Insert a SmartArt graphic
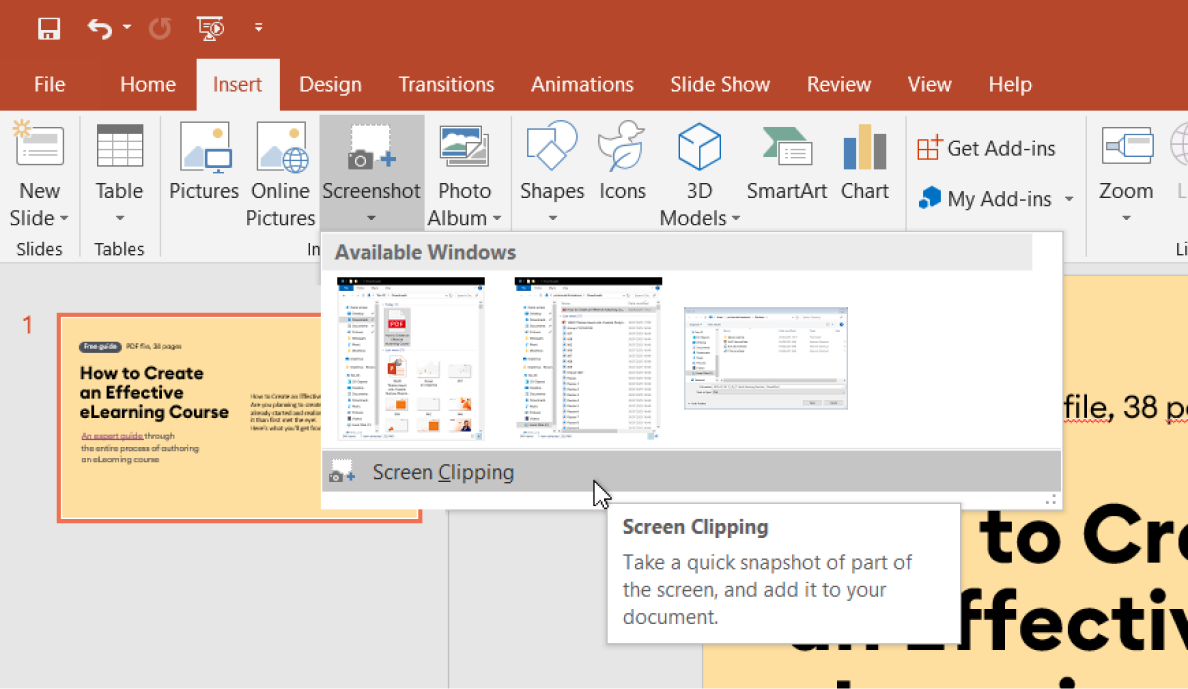This screenshot has height=689, width=1188. click(786, 162)
